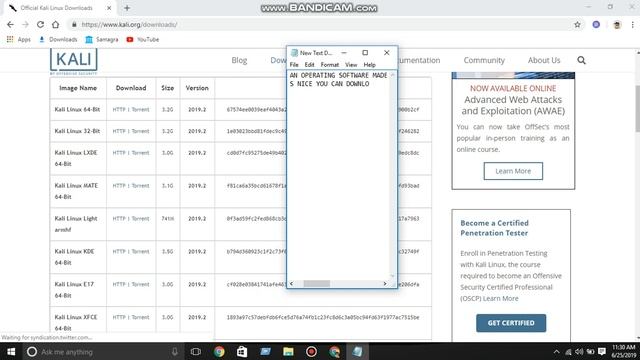
Task: Open the YouTube bookmark
Action: click(142, 40)
